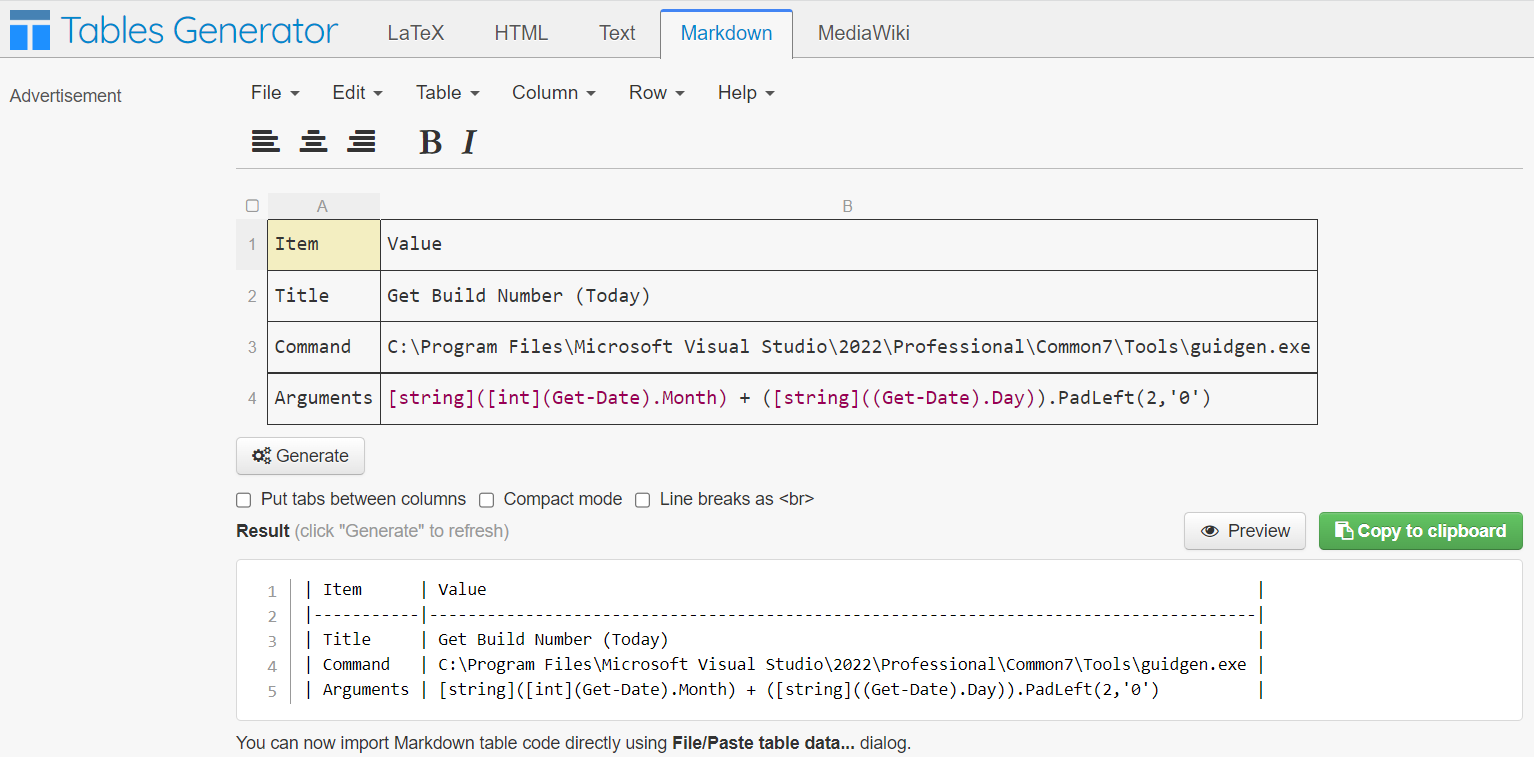
Task: Select the Get Build Number (Today) cell
Action: [849, 296]
